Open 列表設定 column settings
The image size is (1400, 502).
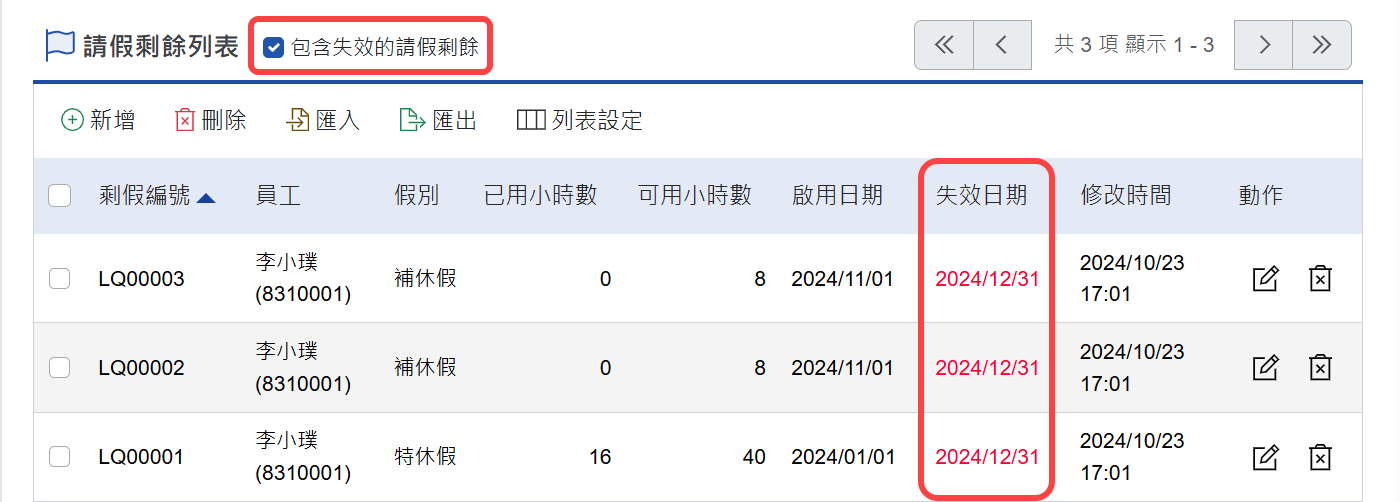579,121
